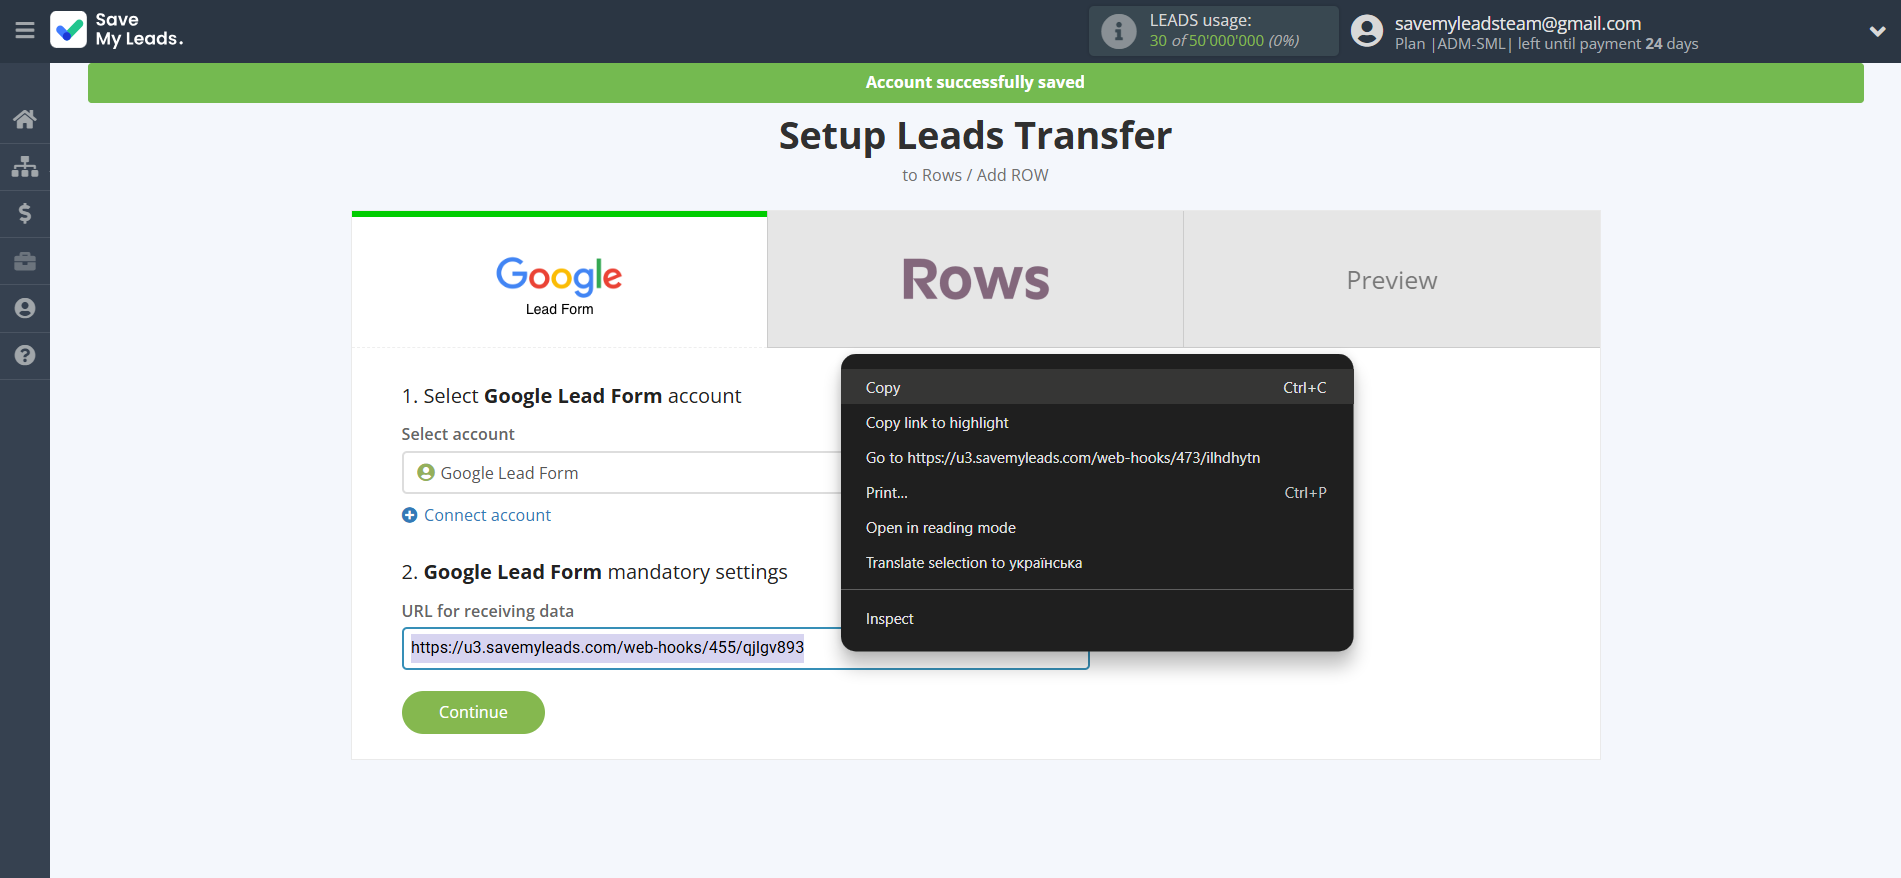
Task: Switch to the Rows tab
Action: pos(975,279)
